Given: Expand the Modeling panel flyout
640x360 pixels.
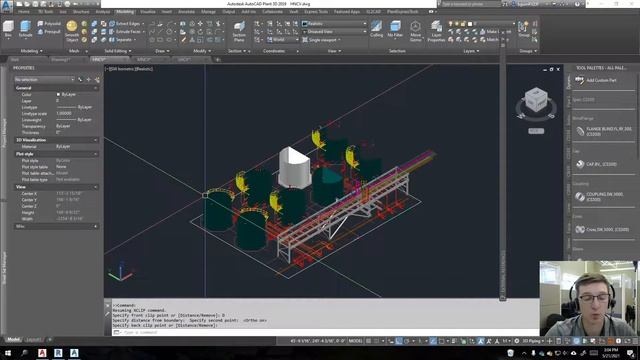Looking at the screenshot, I should [31, 51].
